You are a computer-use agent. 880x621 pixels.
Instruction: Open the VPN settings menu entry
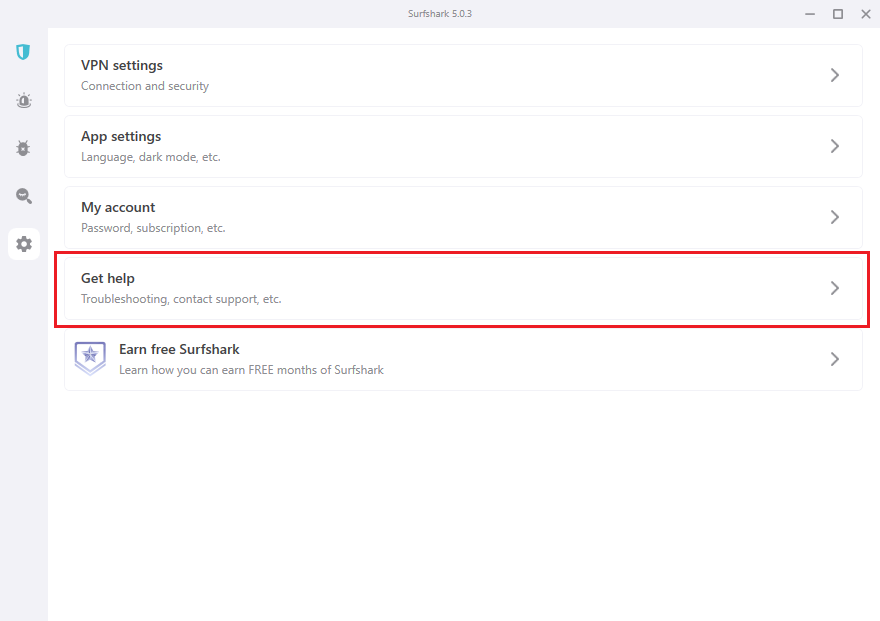tap(122, 66)
